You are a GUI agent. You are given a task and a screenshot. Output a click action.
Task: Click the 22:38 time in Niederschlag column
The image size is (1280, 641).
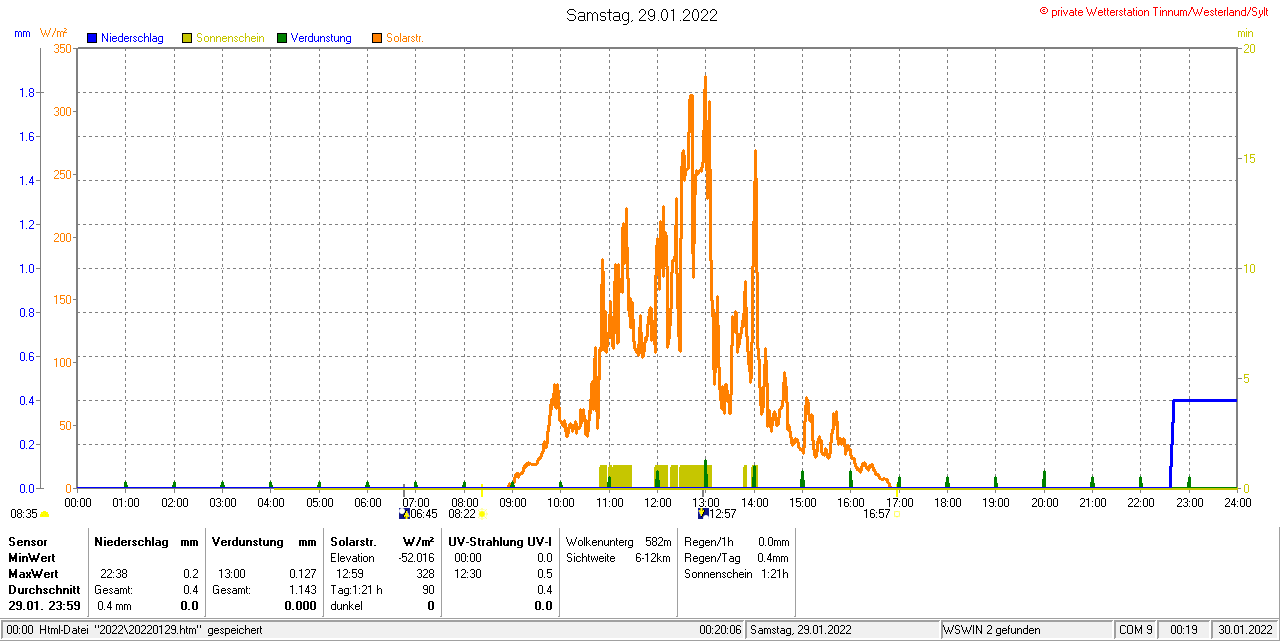113,574
